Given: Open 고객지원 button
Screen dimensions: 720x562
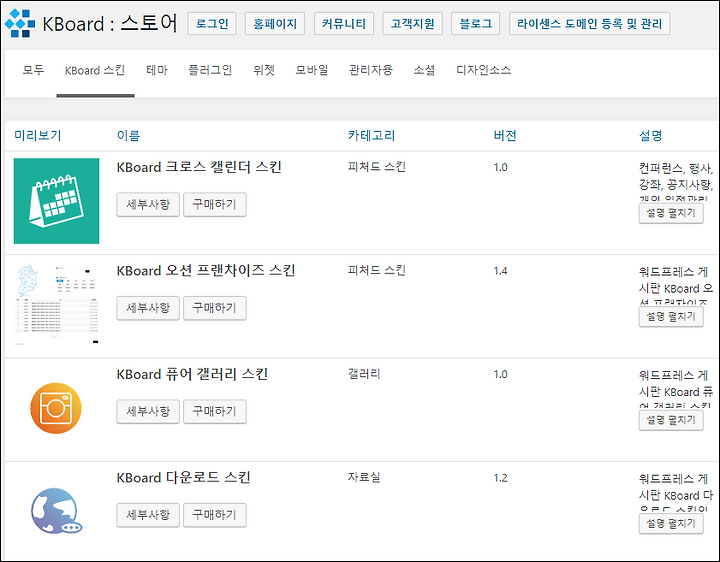Looking at the screenshot, I should pyautogui.click(x=412, y=23).
